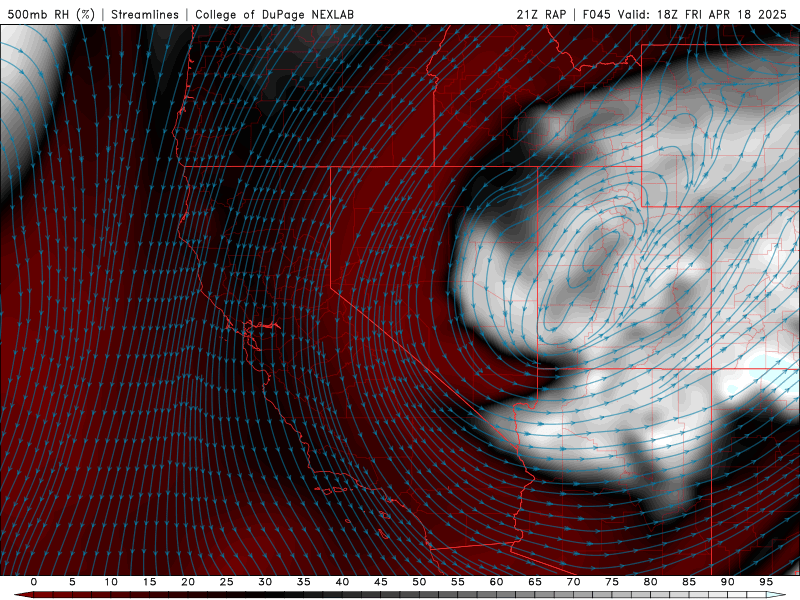Click the "60" value on the color scale
Image resolution: width=800 pixels, height=600 pixels.
pos(496,582)
